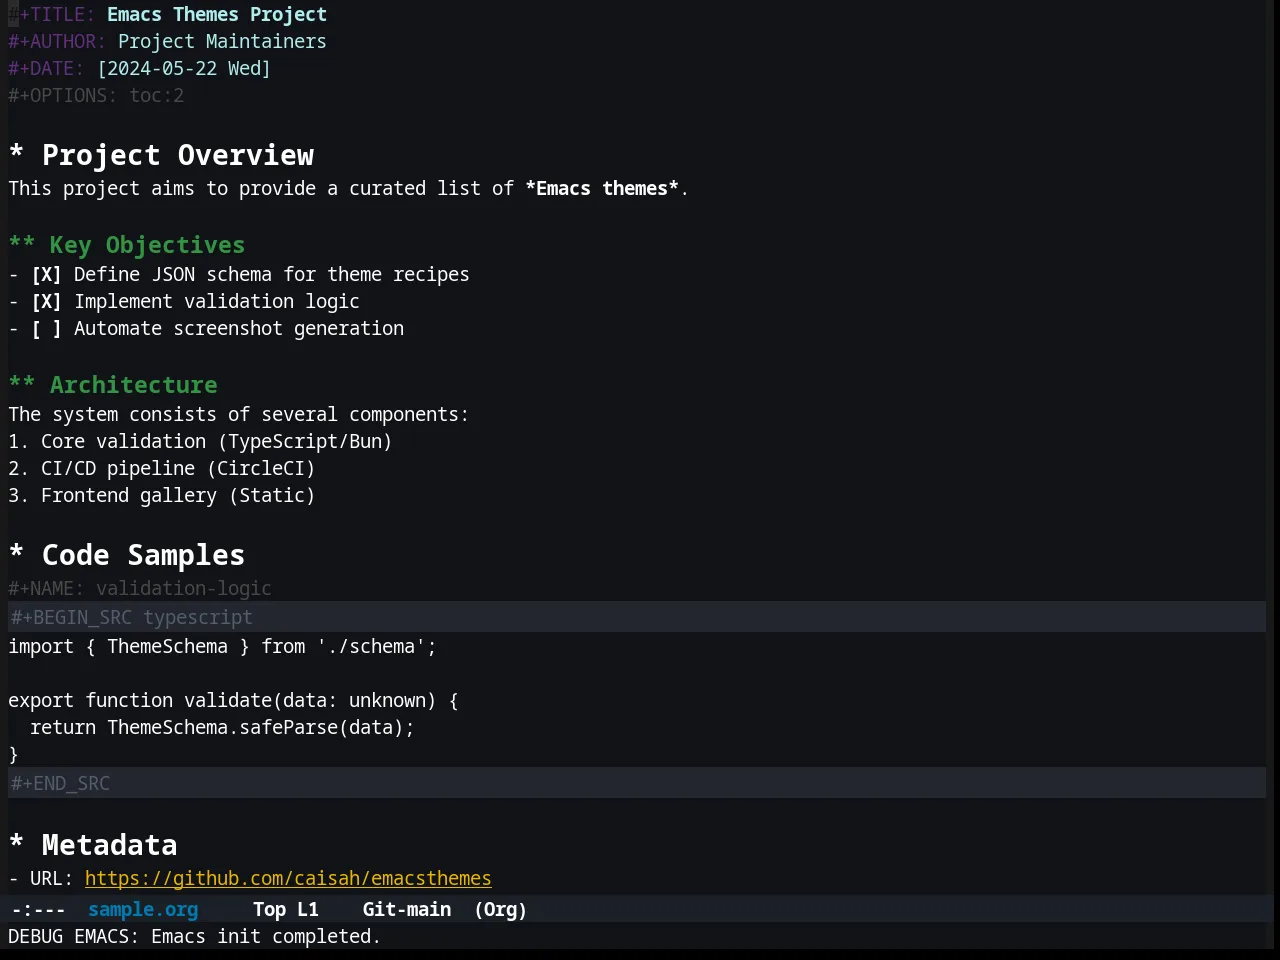1280x960 pixels.
Task: Click 'Code Samples' heading text
Action: pyautogui.click(x=143, y=555)
